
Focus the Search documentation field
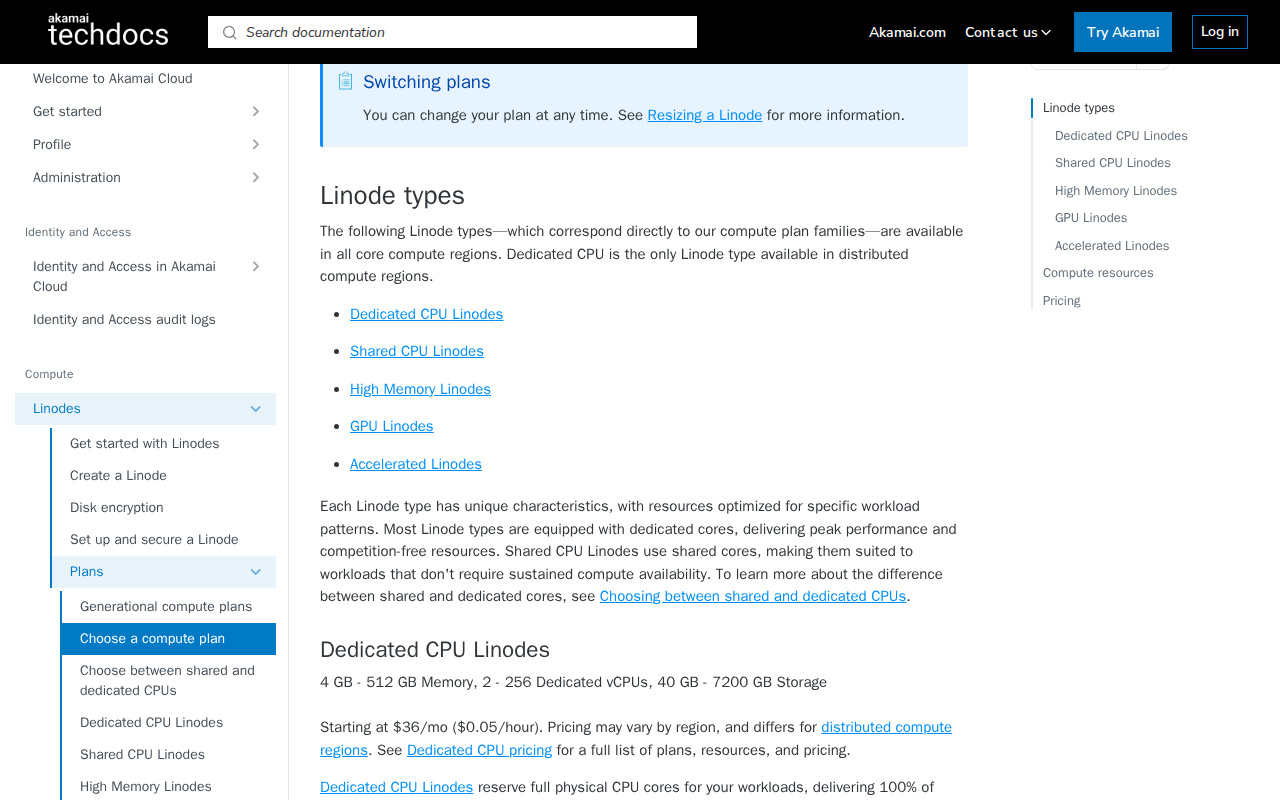click(x=452, y=32)
